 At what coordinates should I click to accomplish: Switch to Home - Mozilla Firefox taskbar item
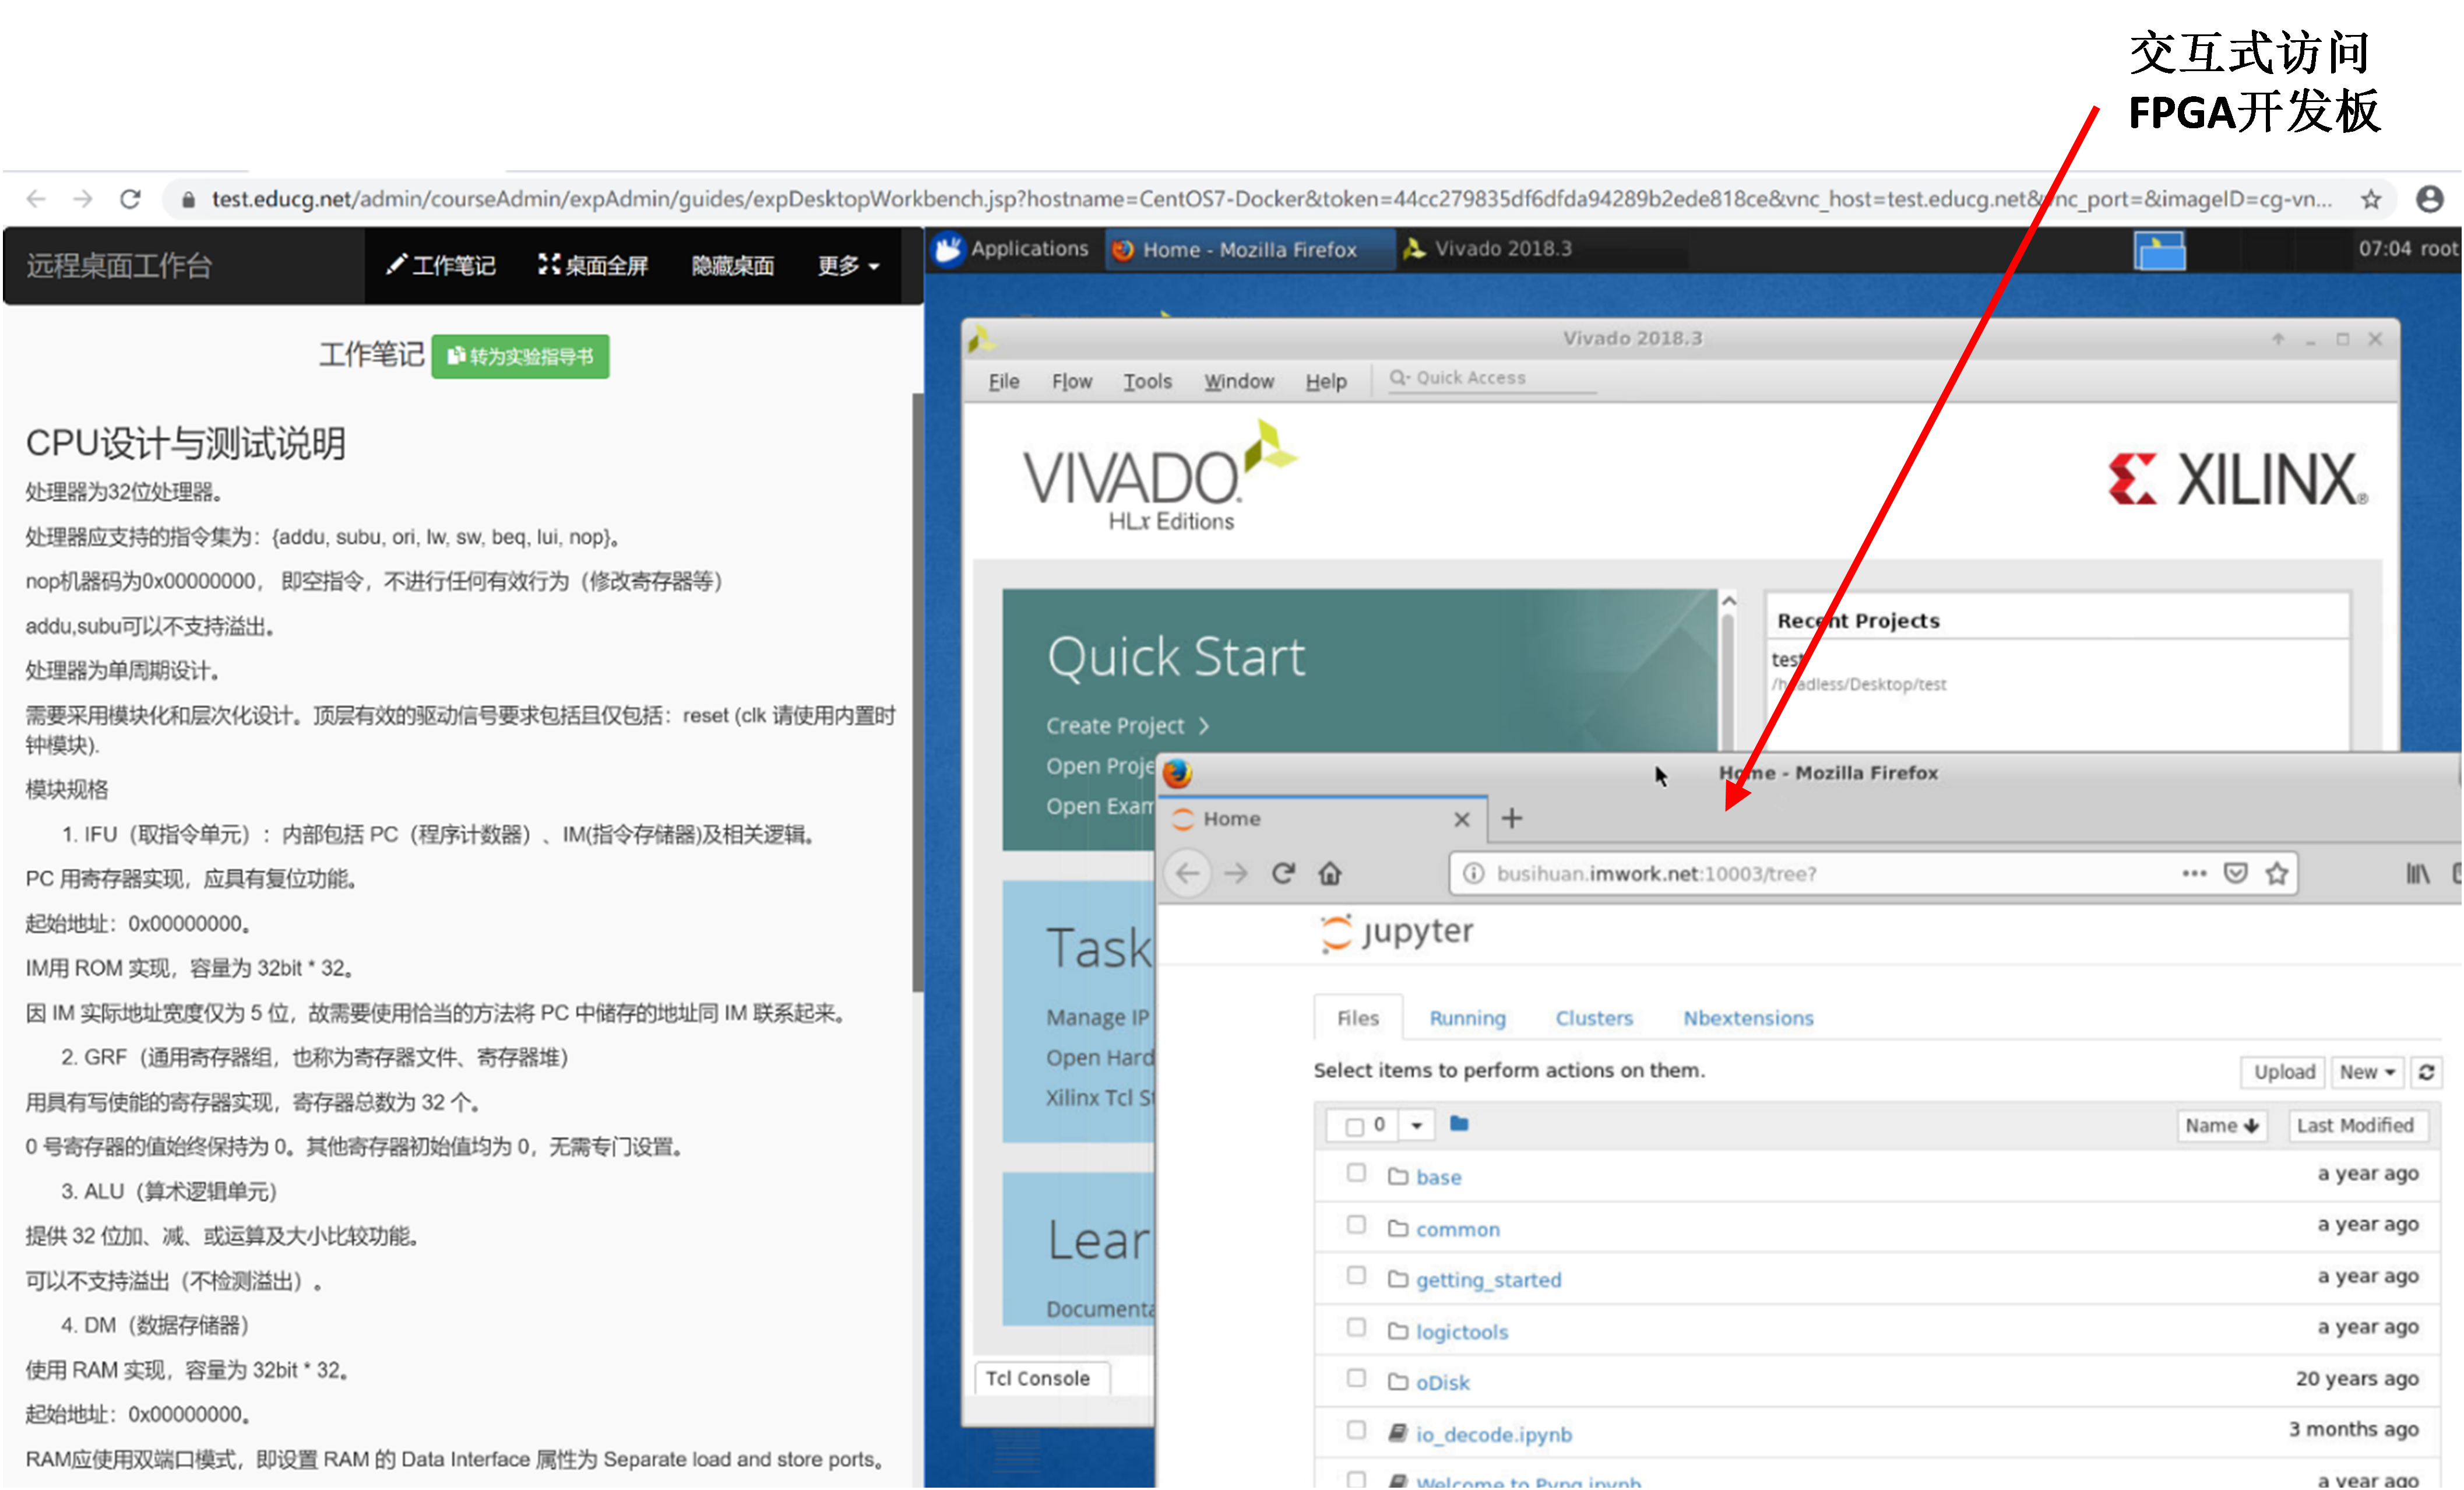1250,249
